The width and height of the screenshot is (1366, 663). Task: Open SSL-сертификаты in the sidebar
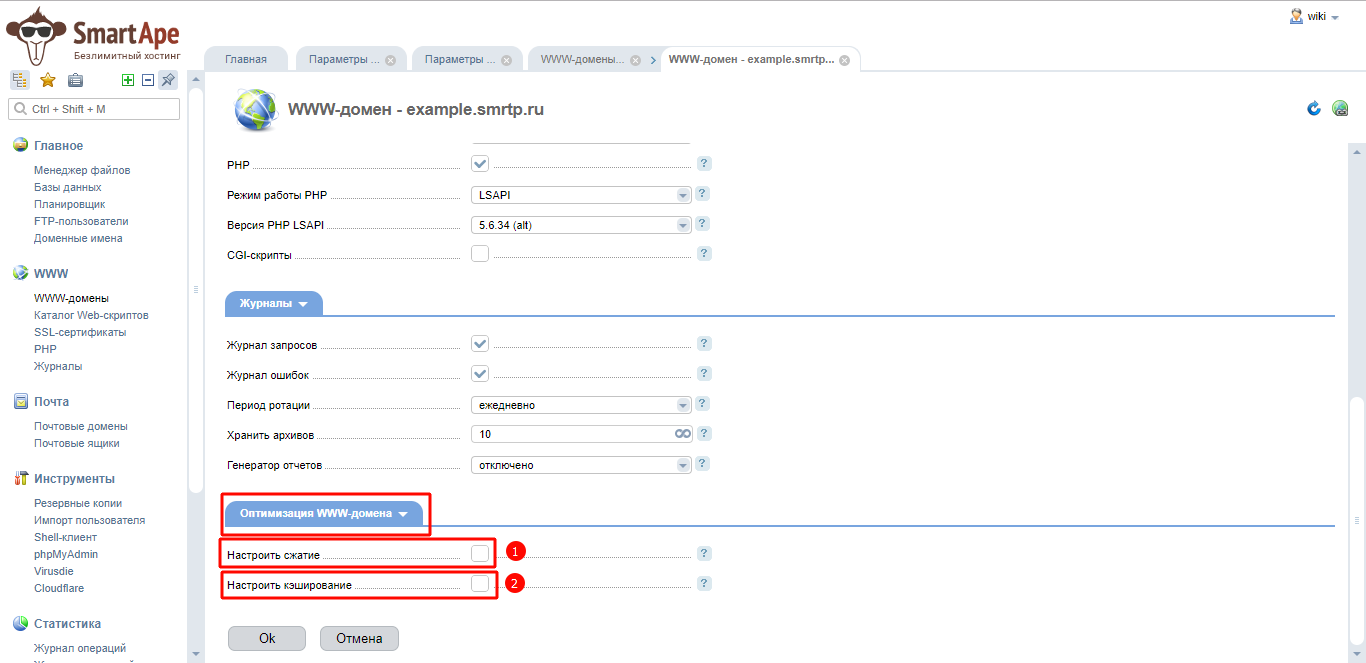(x=80, y=332)
